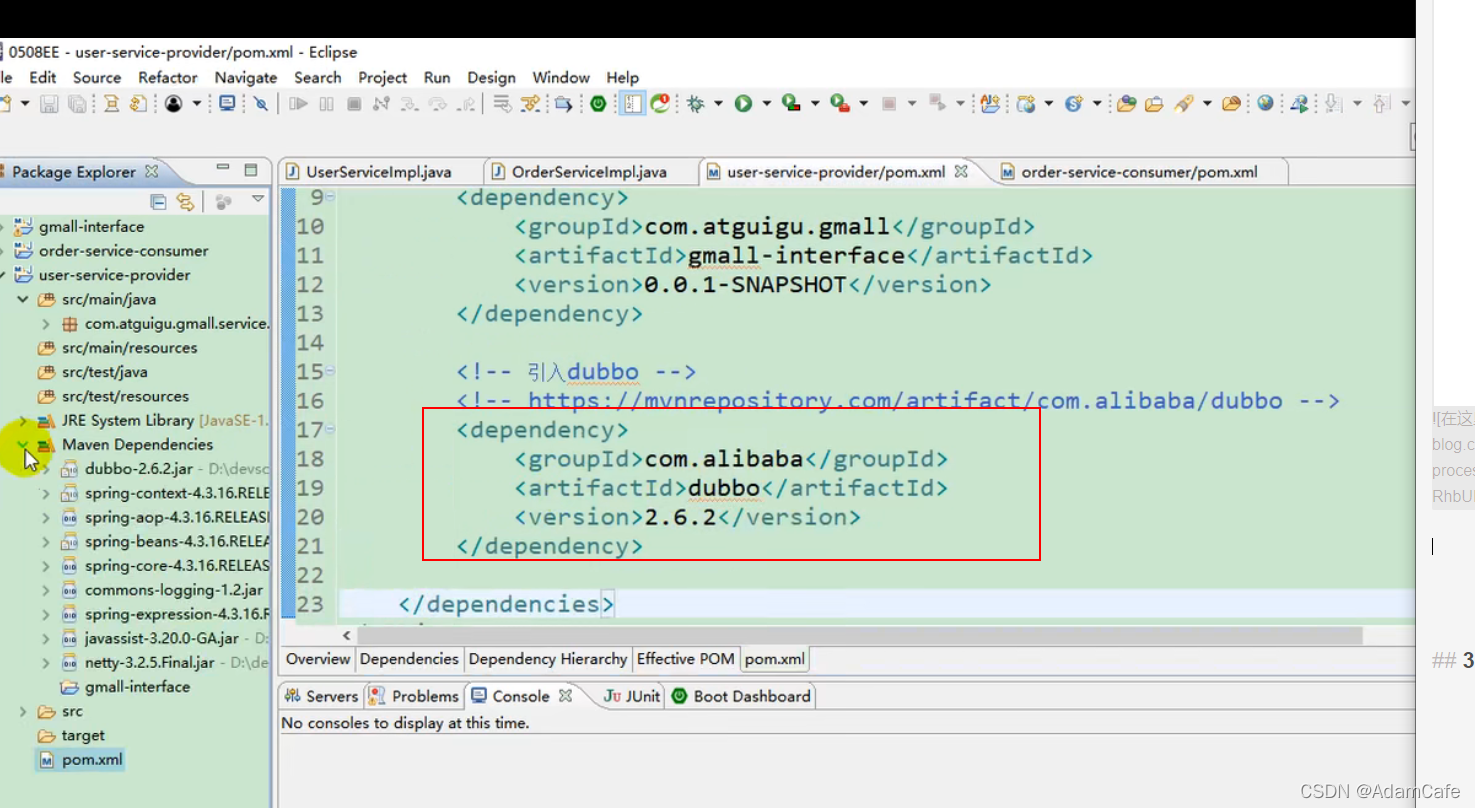The image size is (1475, 808).
Task: Click the Suspend debug toolbar icon
Action: 326,103
